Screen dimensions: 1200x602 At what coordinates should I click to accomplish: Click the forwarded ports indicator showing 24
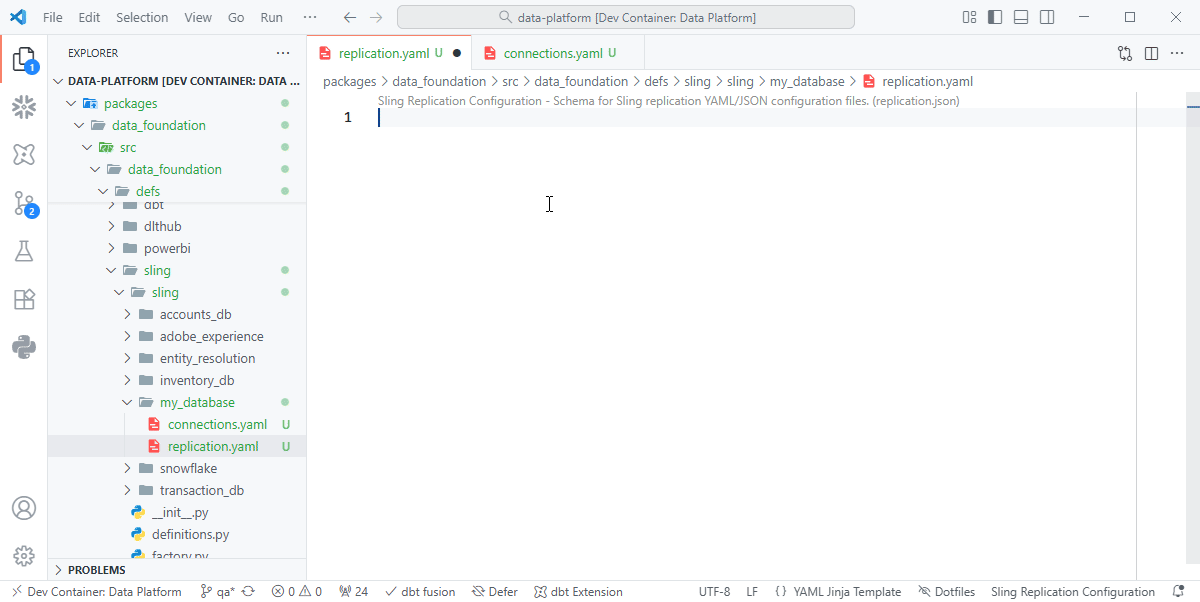click(x=353, y=591)
